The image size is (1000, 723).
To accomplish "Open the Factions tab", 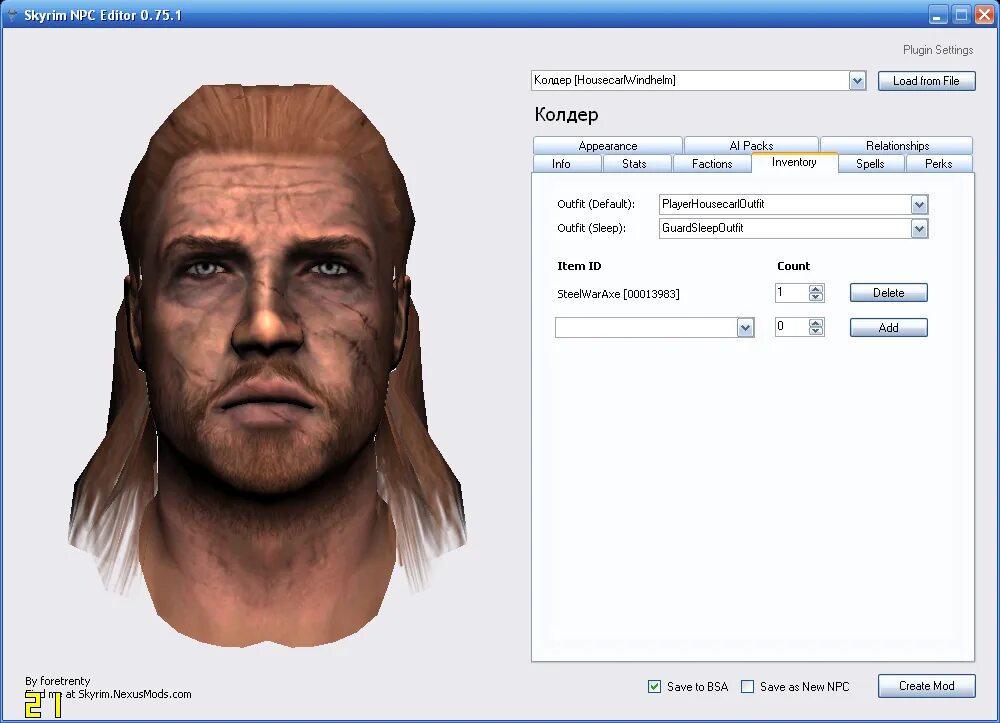I will point(712,164).
